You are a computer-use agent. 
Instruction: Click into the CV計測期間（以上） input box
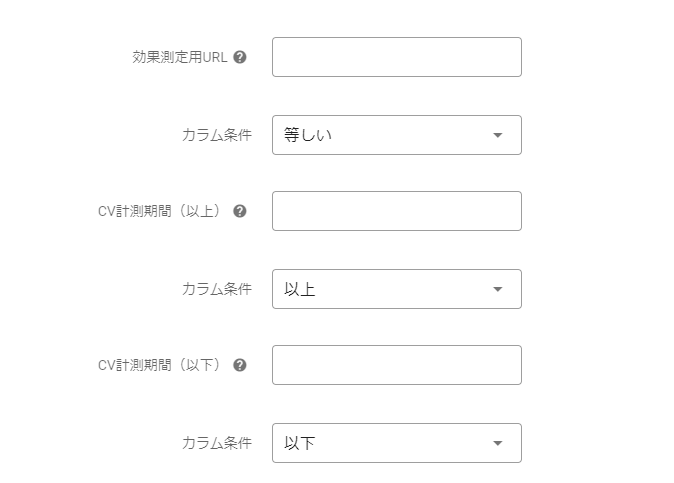(x=396, y=211)
